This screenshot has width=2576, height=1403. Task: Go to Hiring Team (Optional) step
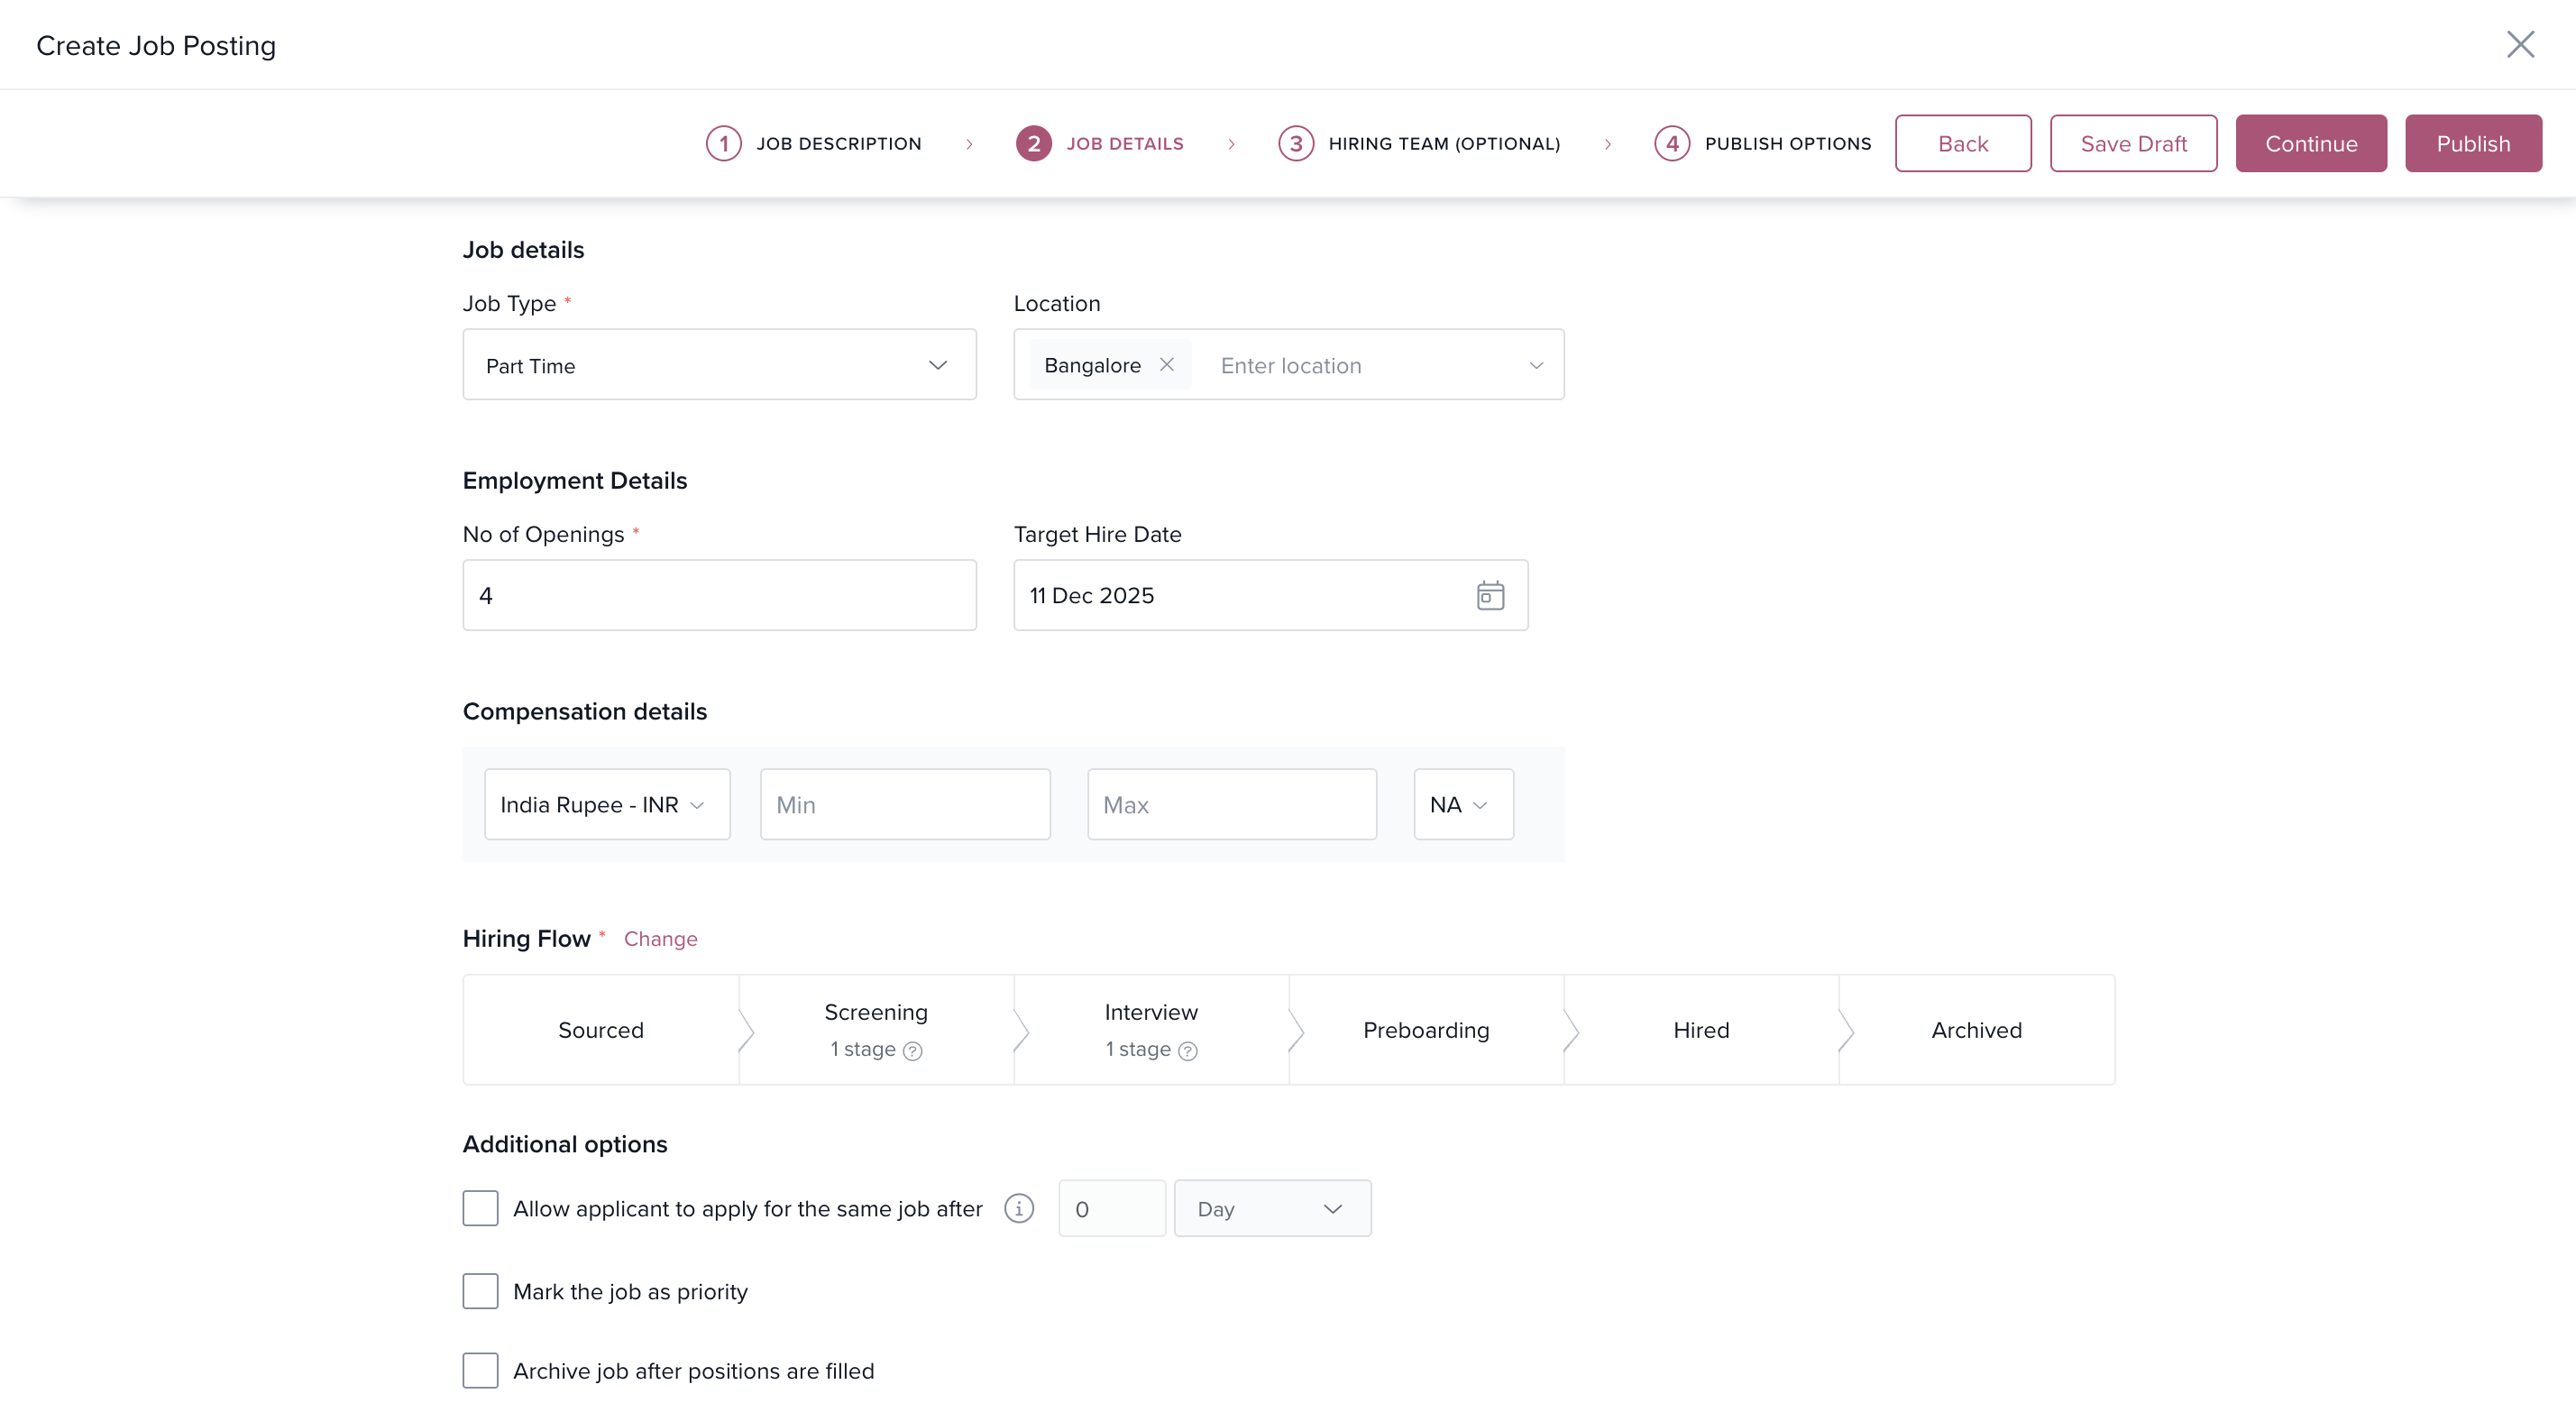coord(1443,143)
